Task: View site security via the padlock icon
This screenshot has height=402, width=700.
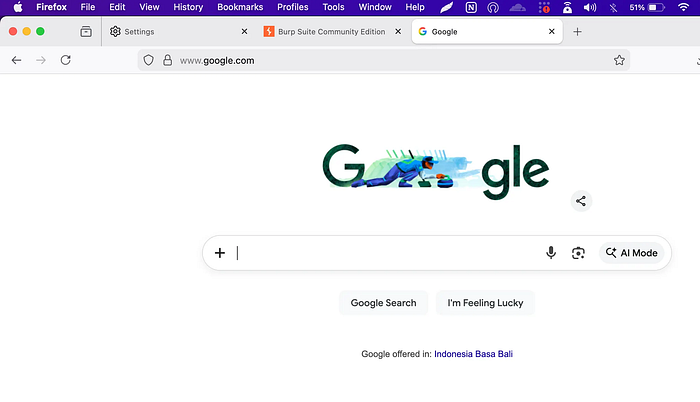Action: 167,60
